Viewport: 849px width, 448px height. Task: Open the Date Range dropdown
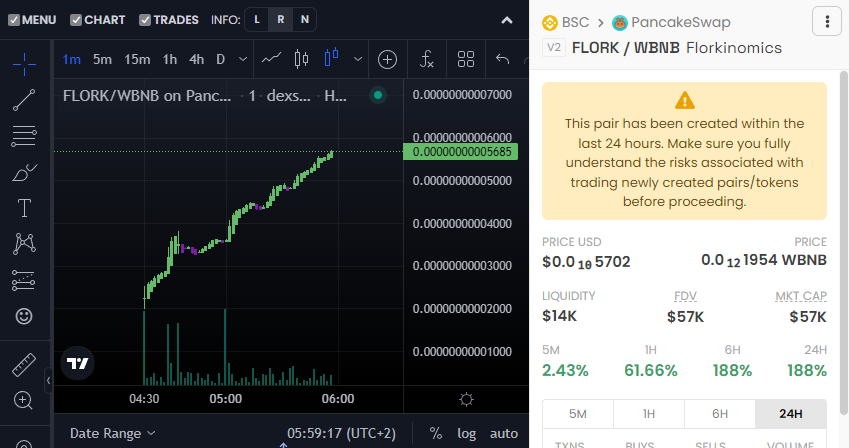tap(113, 433)
